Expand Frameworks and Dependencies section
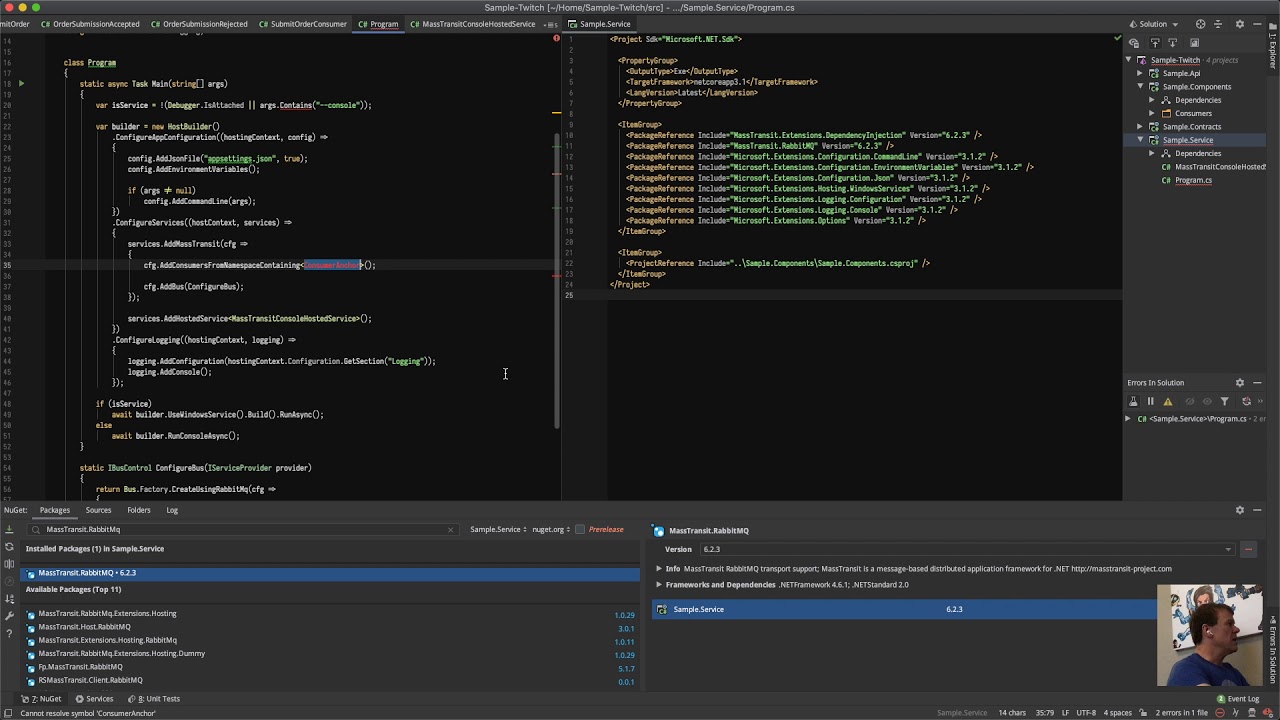Viewport: 1280px width, 720px height. click(x=659, y=585)
